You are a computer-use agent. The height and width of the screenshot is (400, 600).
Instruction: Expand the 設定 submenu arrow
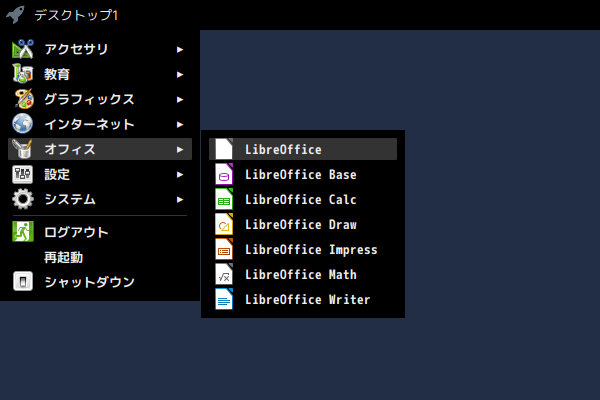point(180,175)
